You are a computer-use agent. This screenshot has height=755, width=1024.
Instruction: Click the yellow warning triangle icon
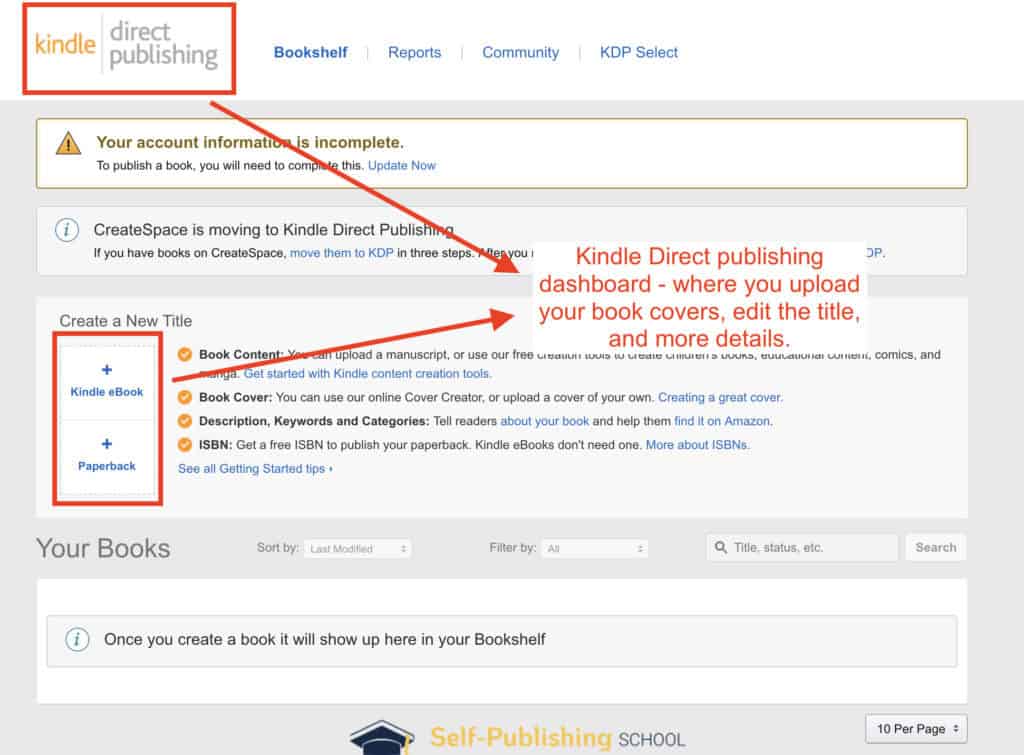click(x=68, y=145)
